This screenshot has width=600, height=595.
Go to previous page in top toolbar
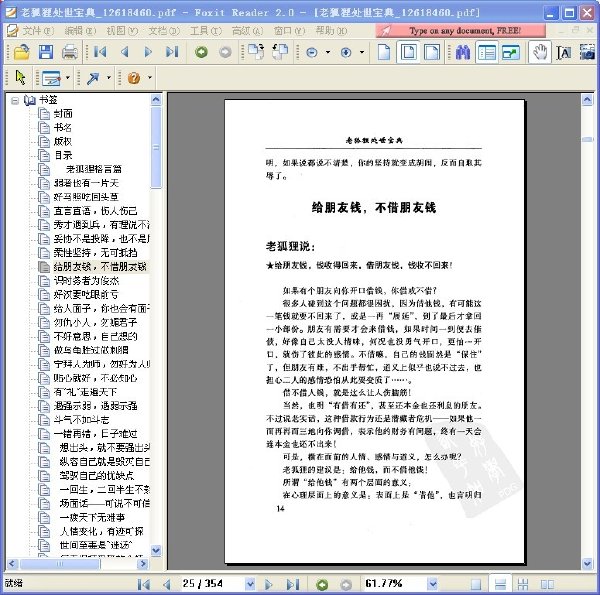[x=124, y=52]
